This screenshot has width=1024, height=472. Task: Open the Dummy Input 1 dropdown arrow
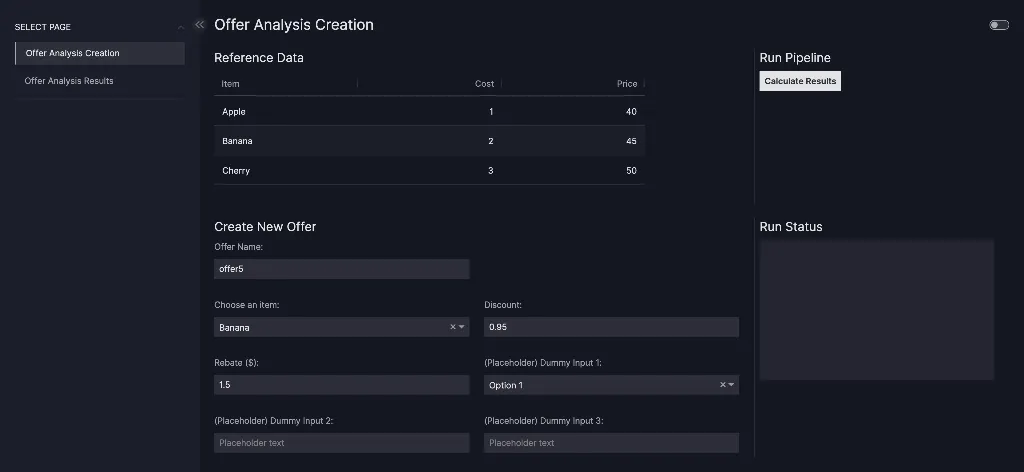click(x=732, y=385)
